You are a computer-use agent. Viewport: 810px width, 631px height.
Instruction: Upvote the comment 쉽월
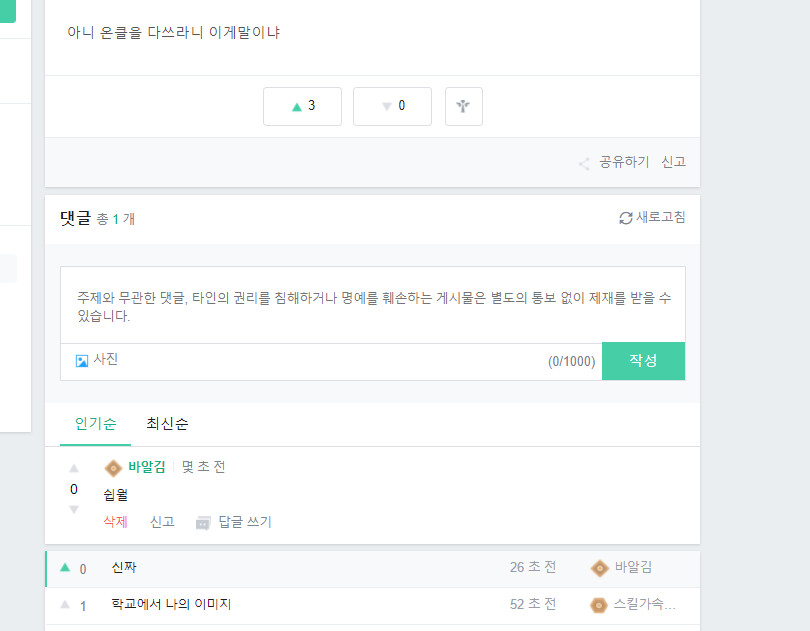pyautogui.click(x=74, y=468)
